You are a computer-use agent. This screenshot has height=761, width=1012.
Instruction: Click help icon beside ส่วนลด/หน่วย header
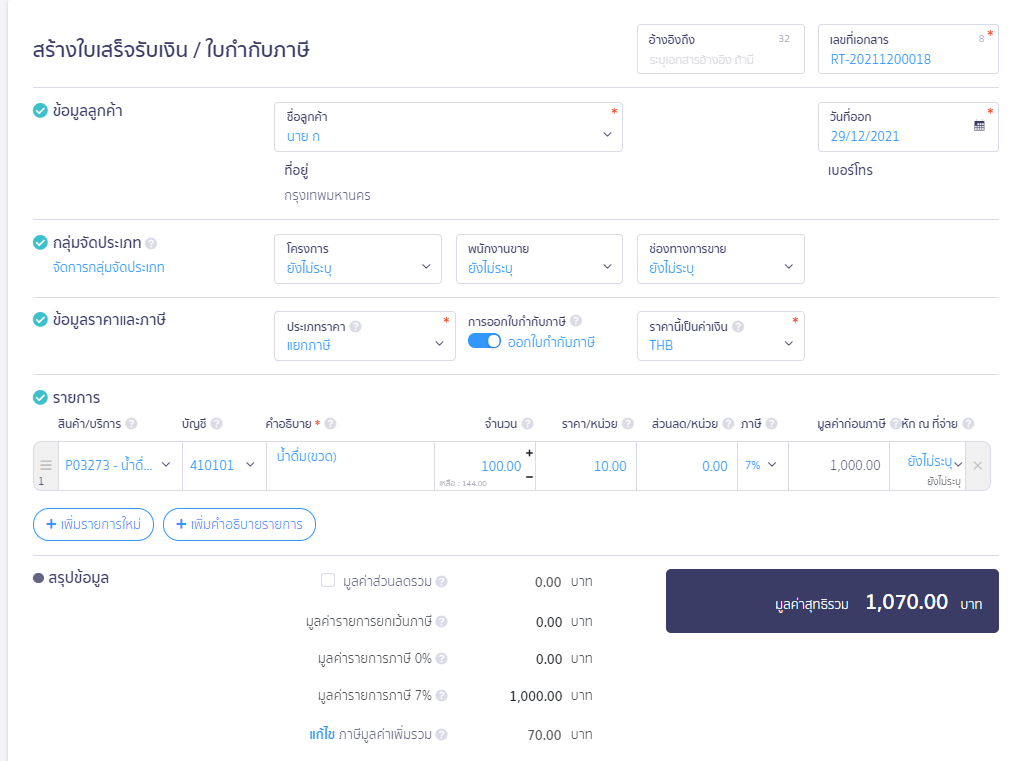pyautogui.click(x=728, y=423)
